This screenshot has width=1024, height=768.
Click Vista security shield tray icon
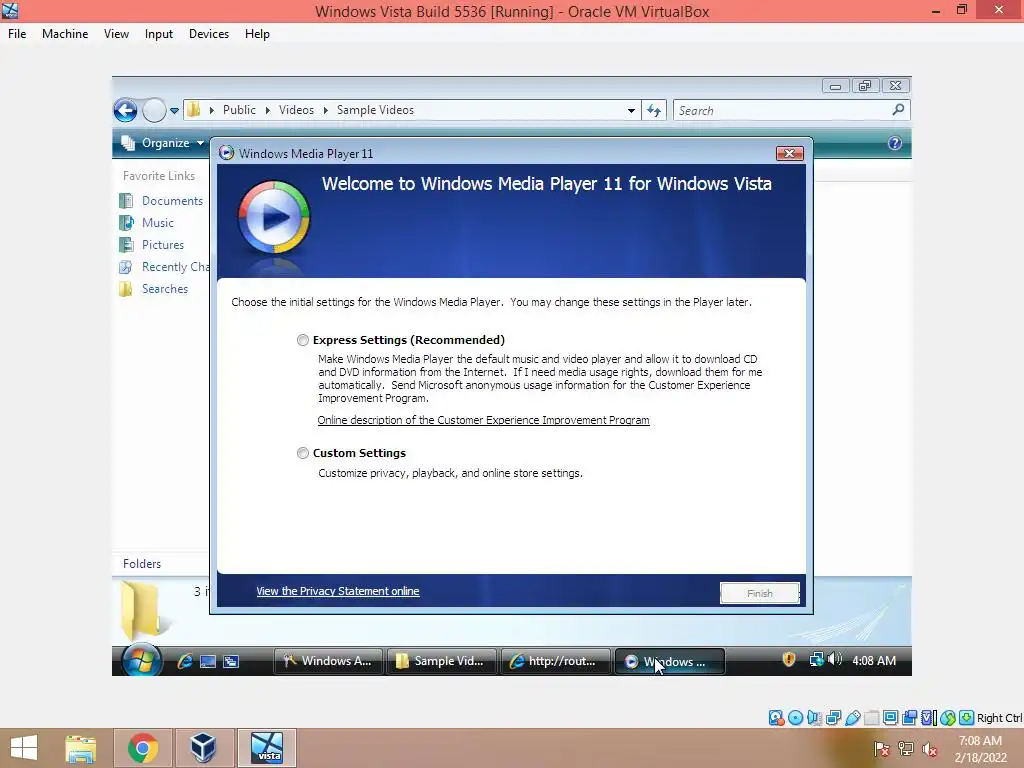click(x=789, y=660)
